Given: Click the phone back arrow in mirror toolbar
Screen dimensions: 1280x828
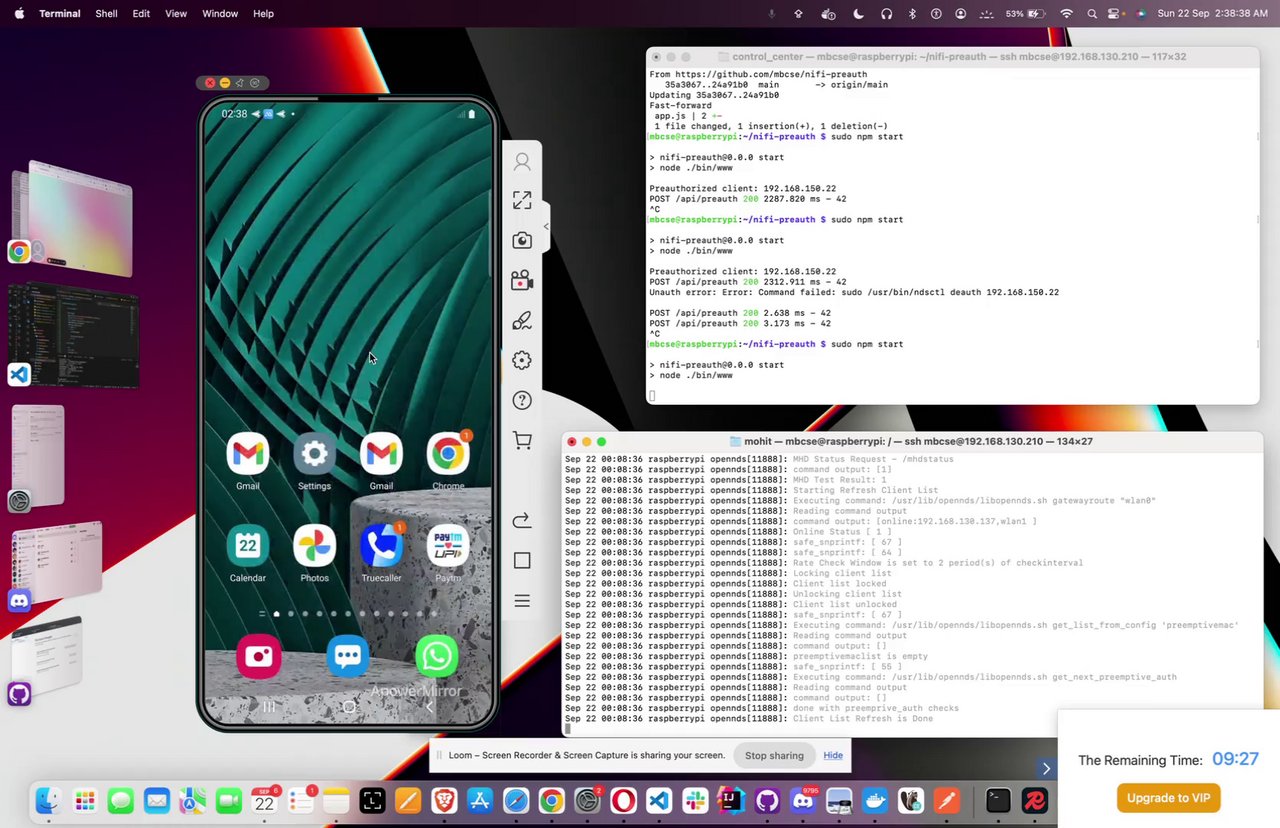Looking at the screenshot, I should tap(522, 521).
